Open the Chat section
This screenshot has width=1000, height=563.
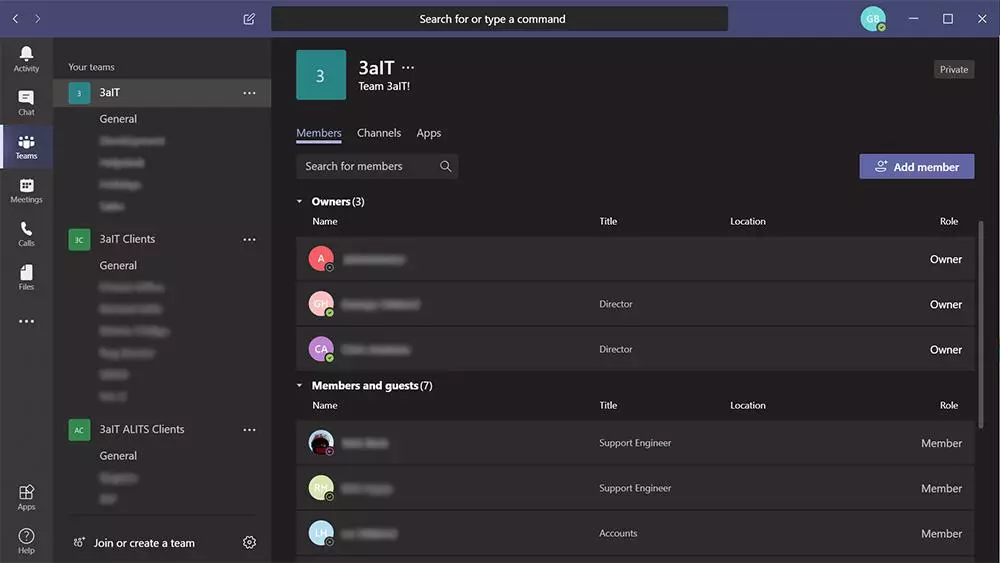(x=26, y=103)
